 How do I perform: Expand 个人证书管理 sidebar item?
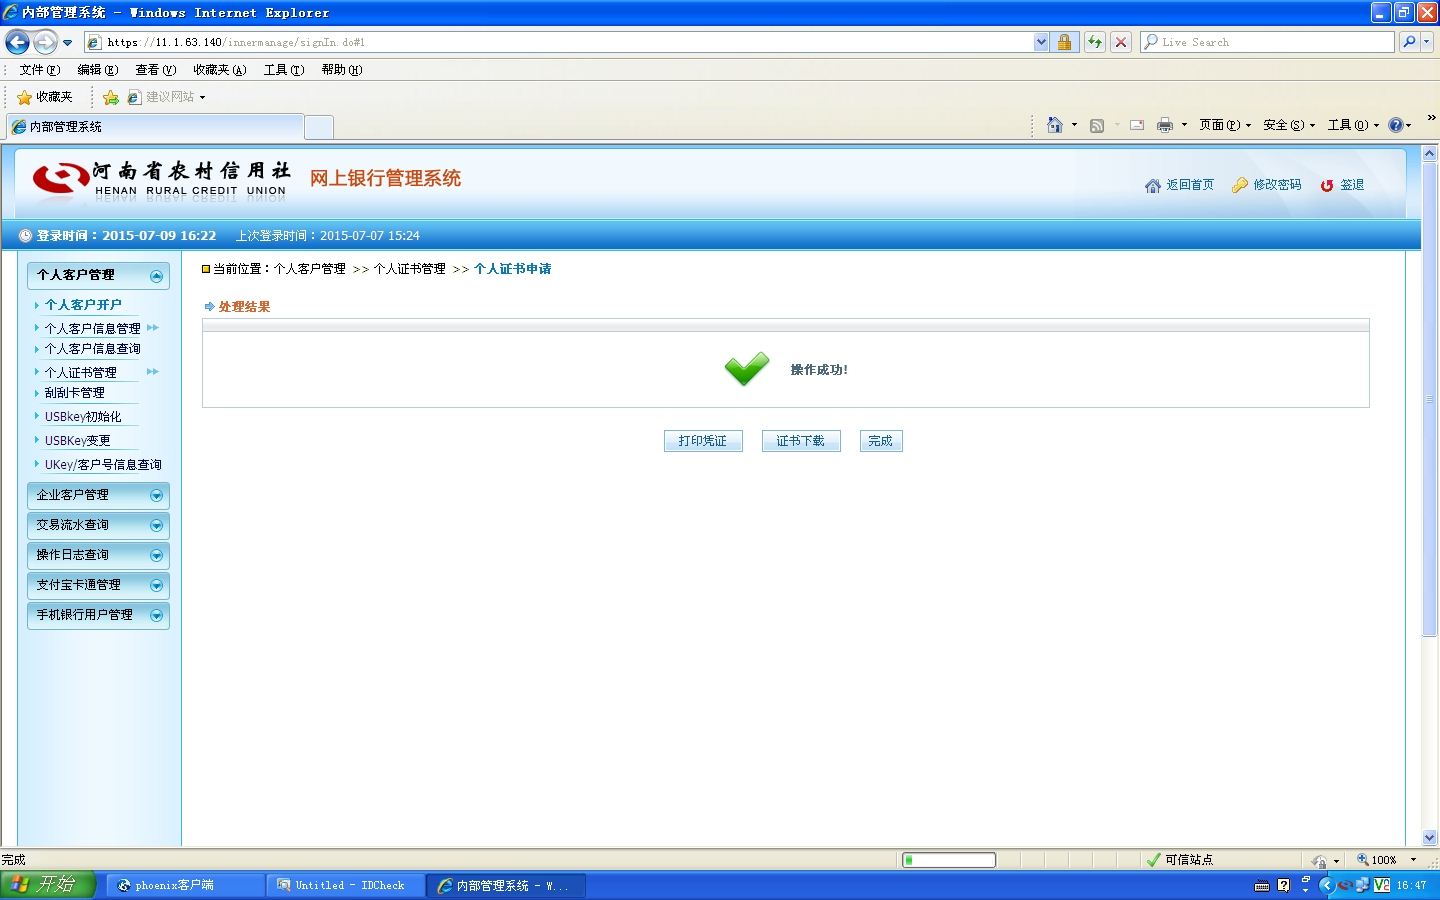coord(81,373)
